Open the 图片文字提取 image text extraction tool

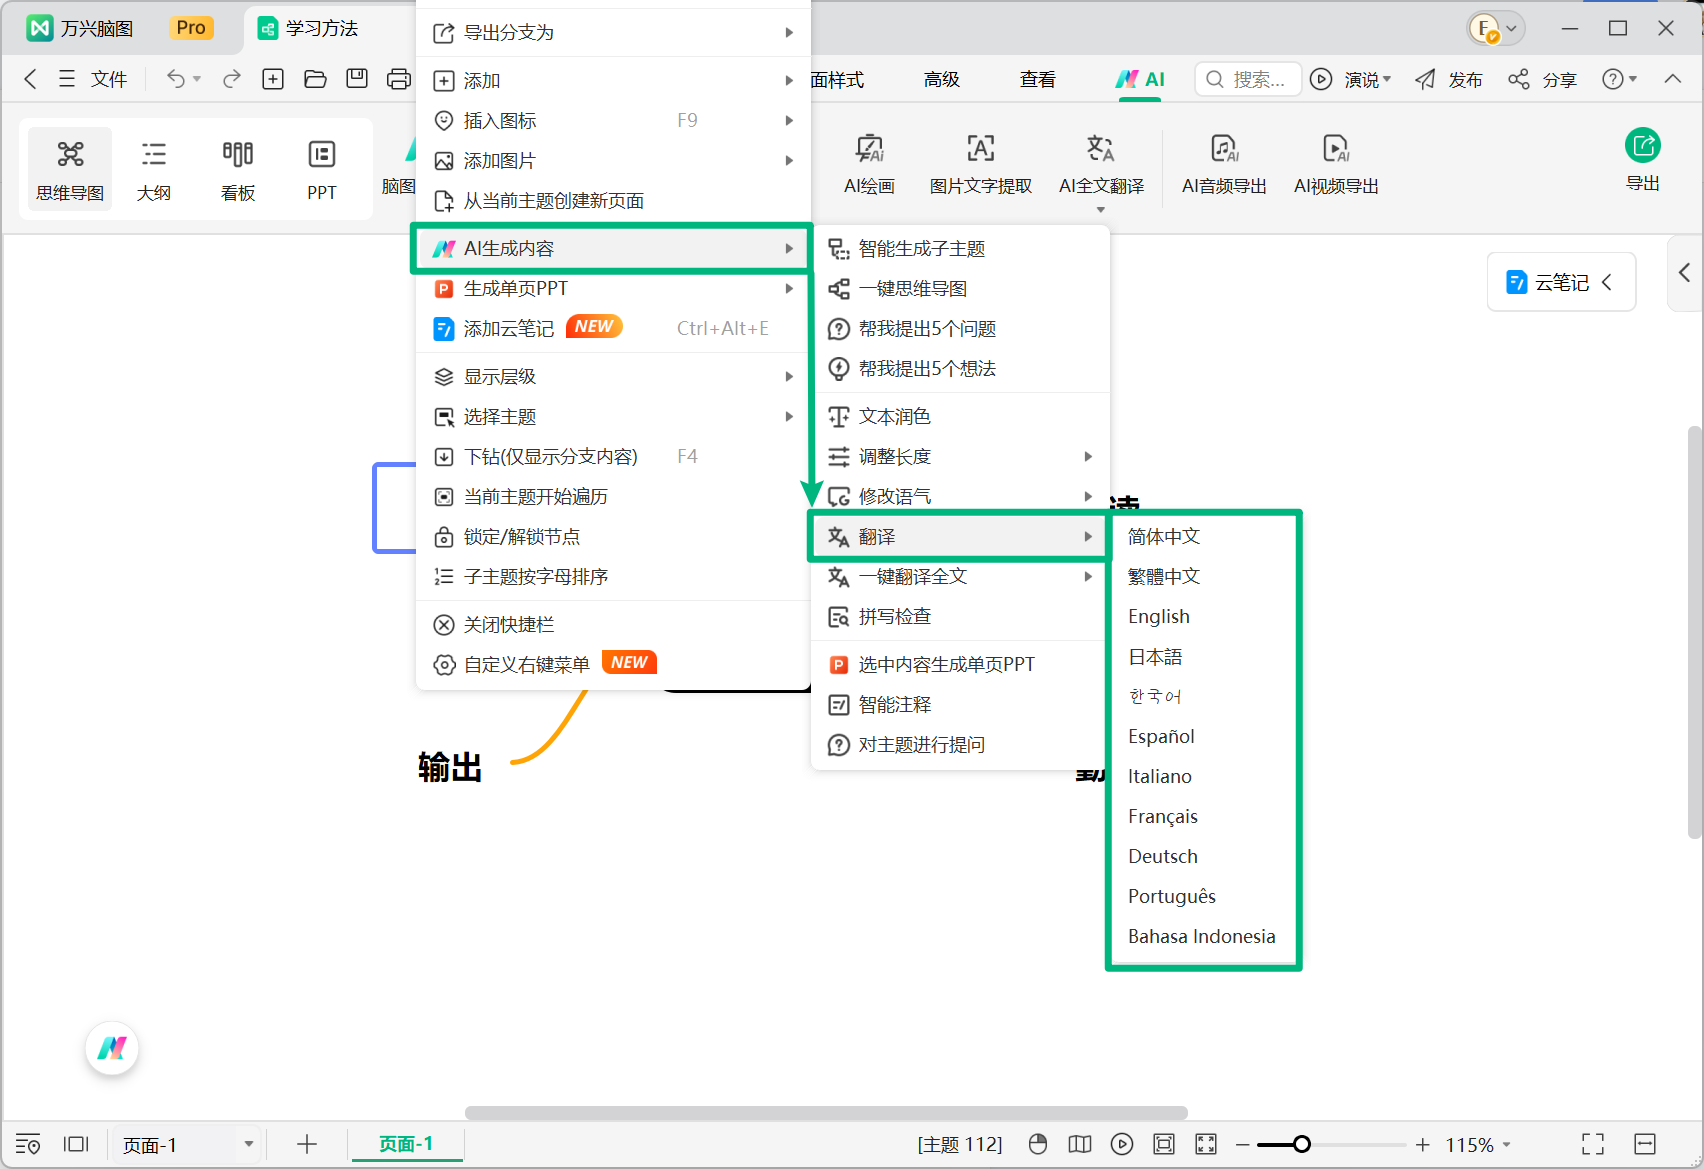pyautogui.click(x=981, y=165)
